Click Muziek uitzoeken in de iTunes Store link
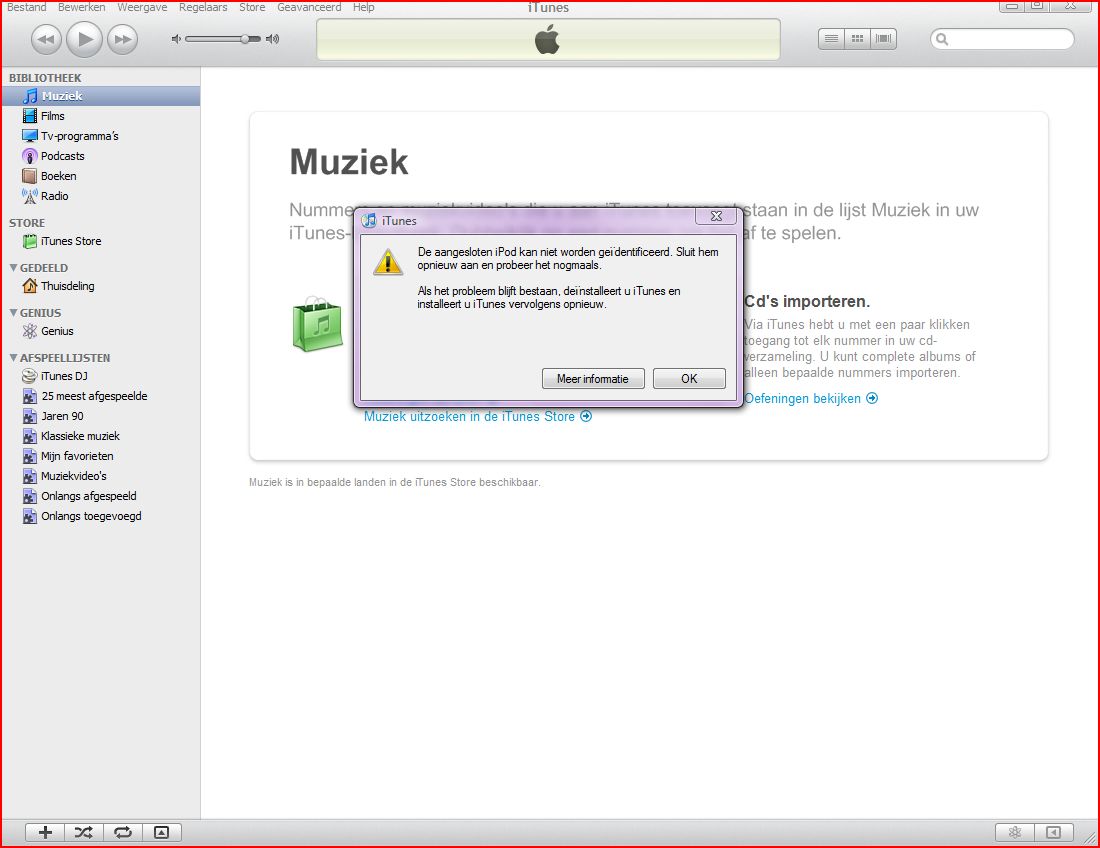 (x=478, y=417)
